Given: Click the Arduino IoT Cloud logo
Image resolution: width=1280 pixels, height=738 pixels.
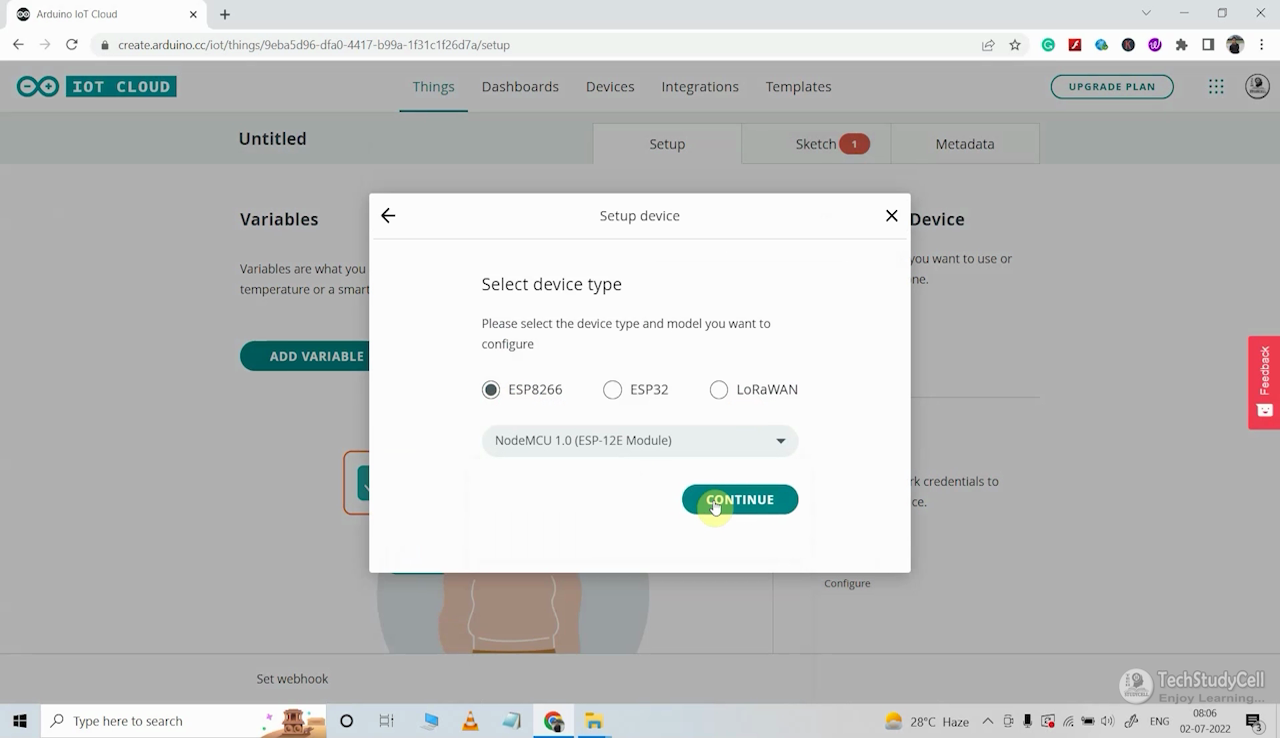Looking at the screenshot, I should tap(97, 87).
